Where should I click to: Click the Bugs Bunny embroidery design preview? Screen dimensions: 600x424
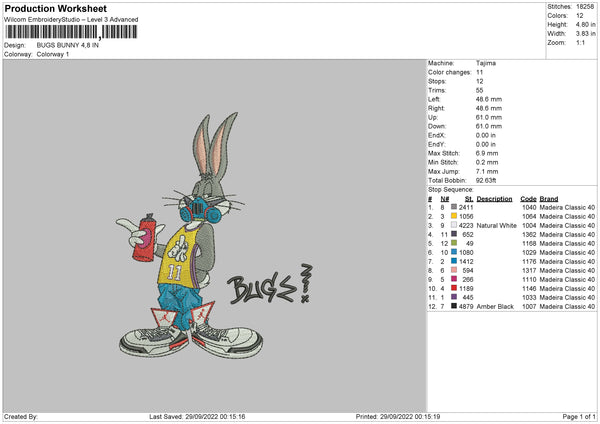click(214, 235)
